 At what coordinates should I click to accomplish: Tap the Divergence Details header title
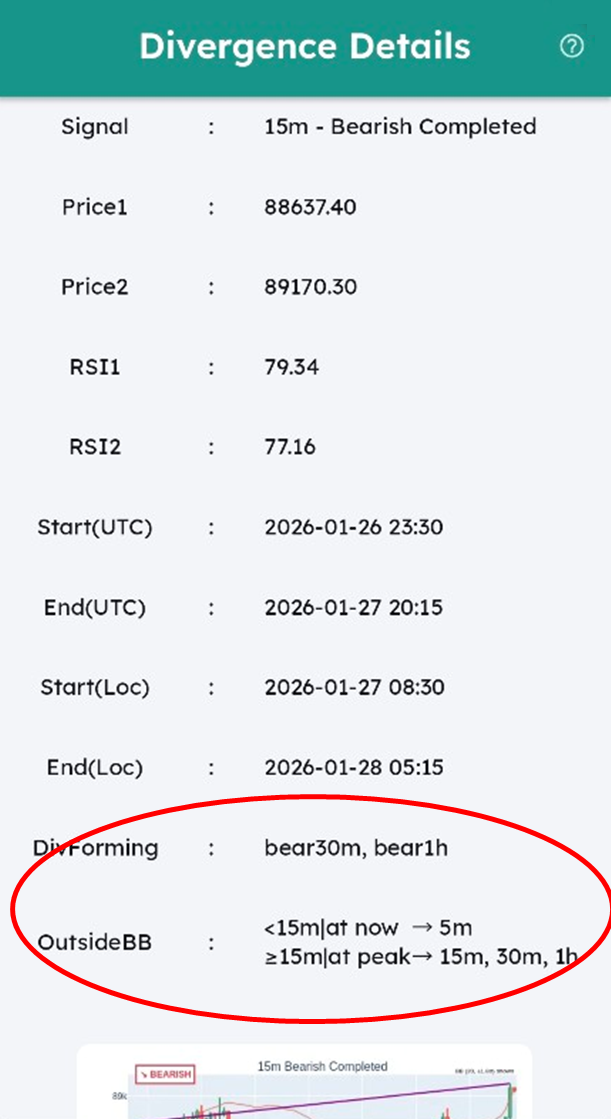tap(304, 46)
